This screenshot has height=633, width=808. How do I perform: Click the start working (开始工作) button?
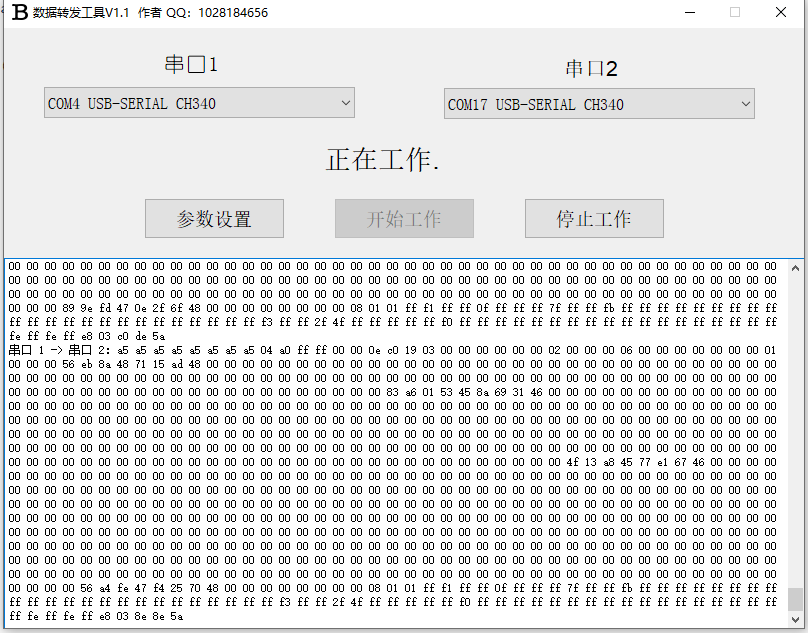404,218
